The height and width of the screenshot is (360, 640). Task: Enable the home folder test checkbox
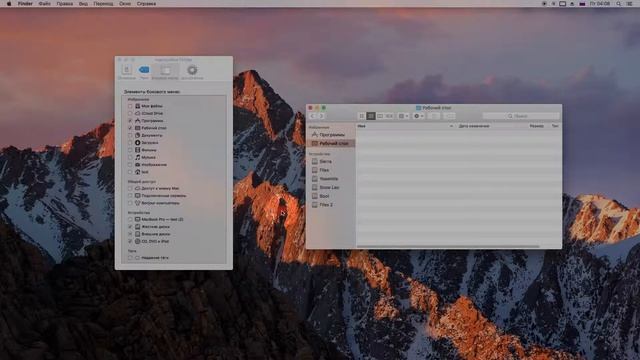(130, 172)
